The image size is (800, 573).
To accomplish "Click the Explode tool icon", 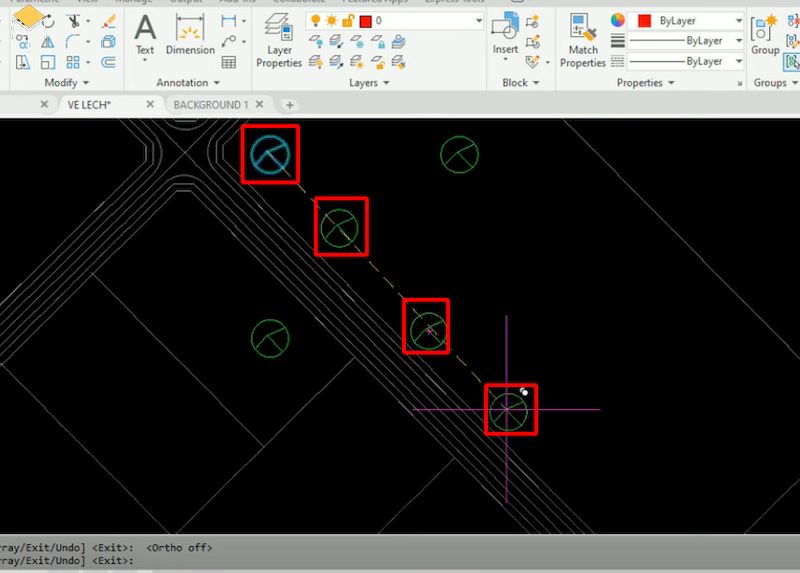I will point(108,41).
